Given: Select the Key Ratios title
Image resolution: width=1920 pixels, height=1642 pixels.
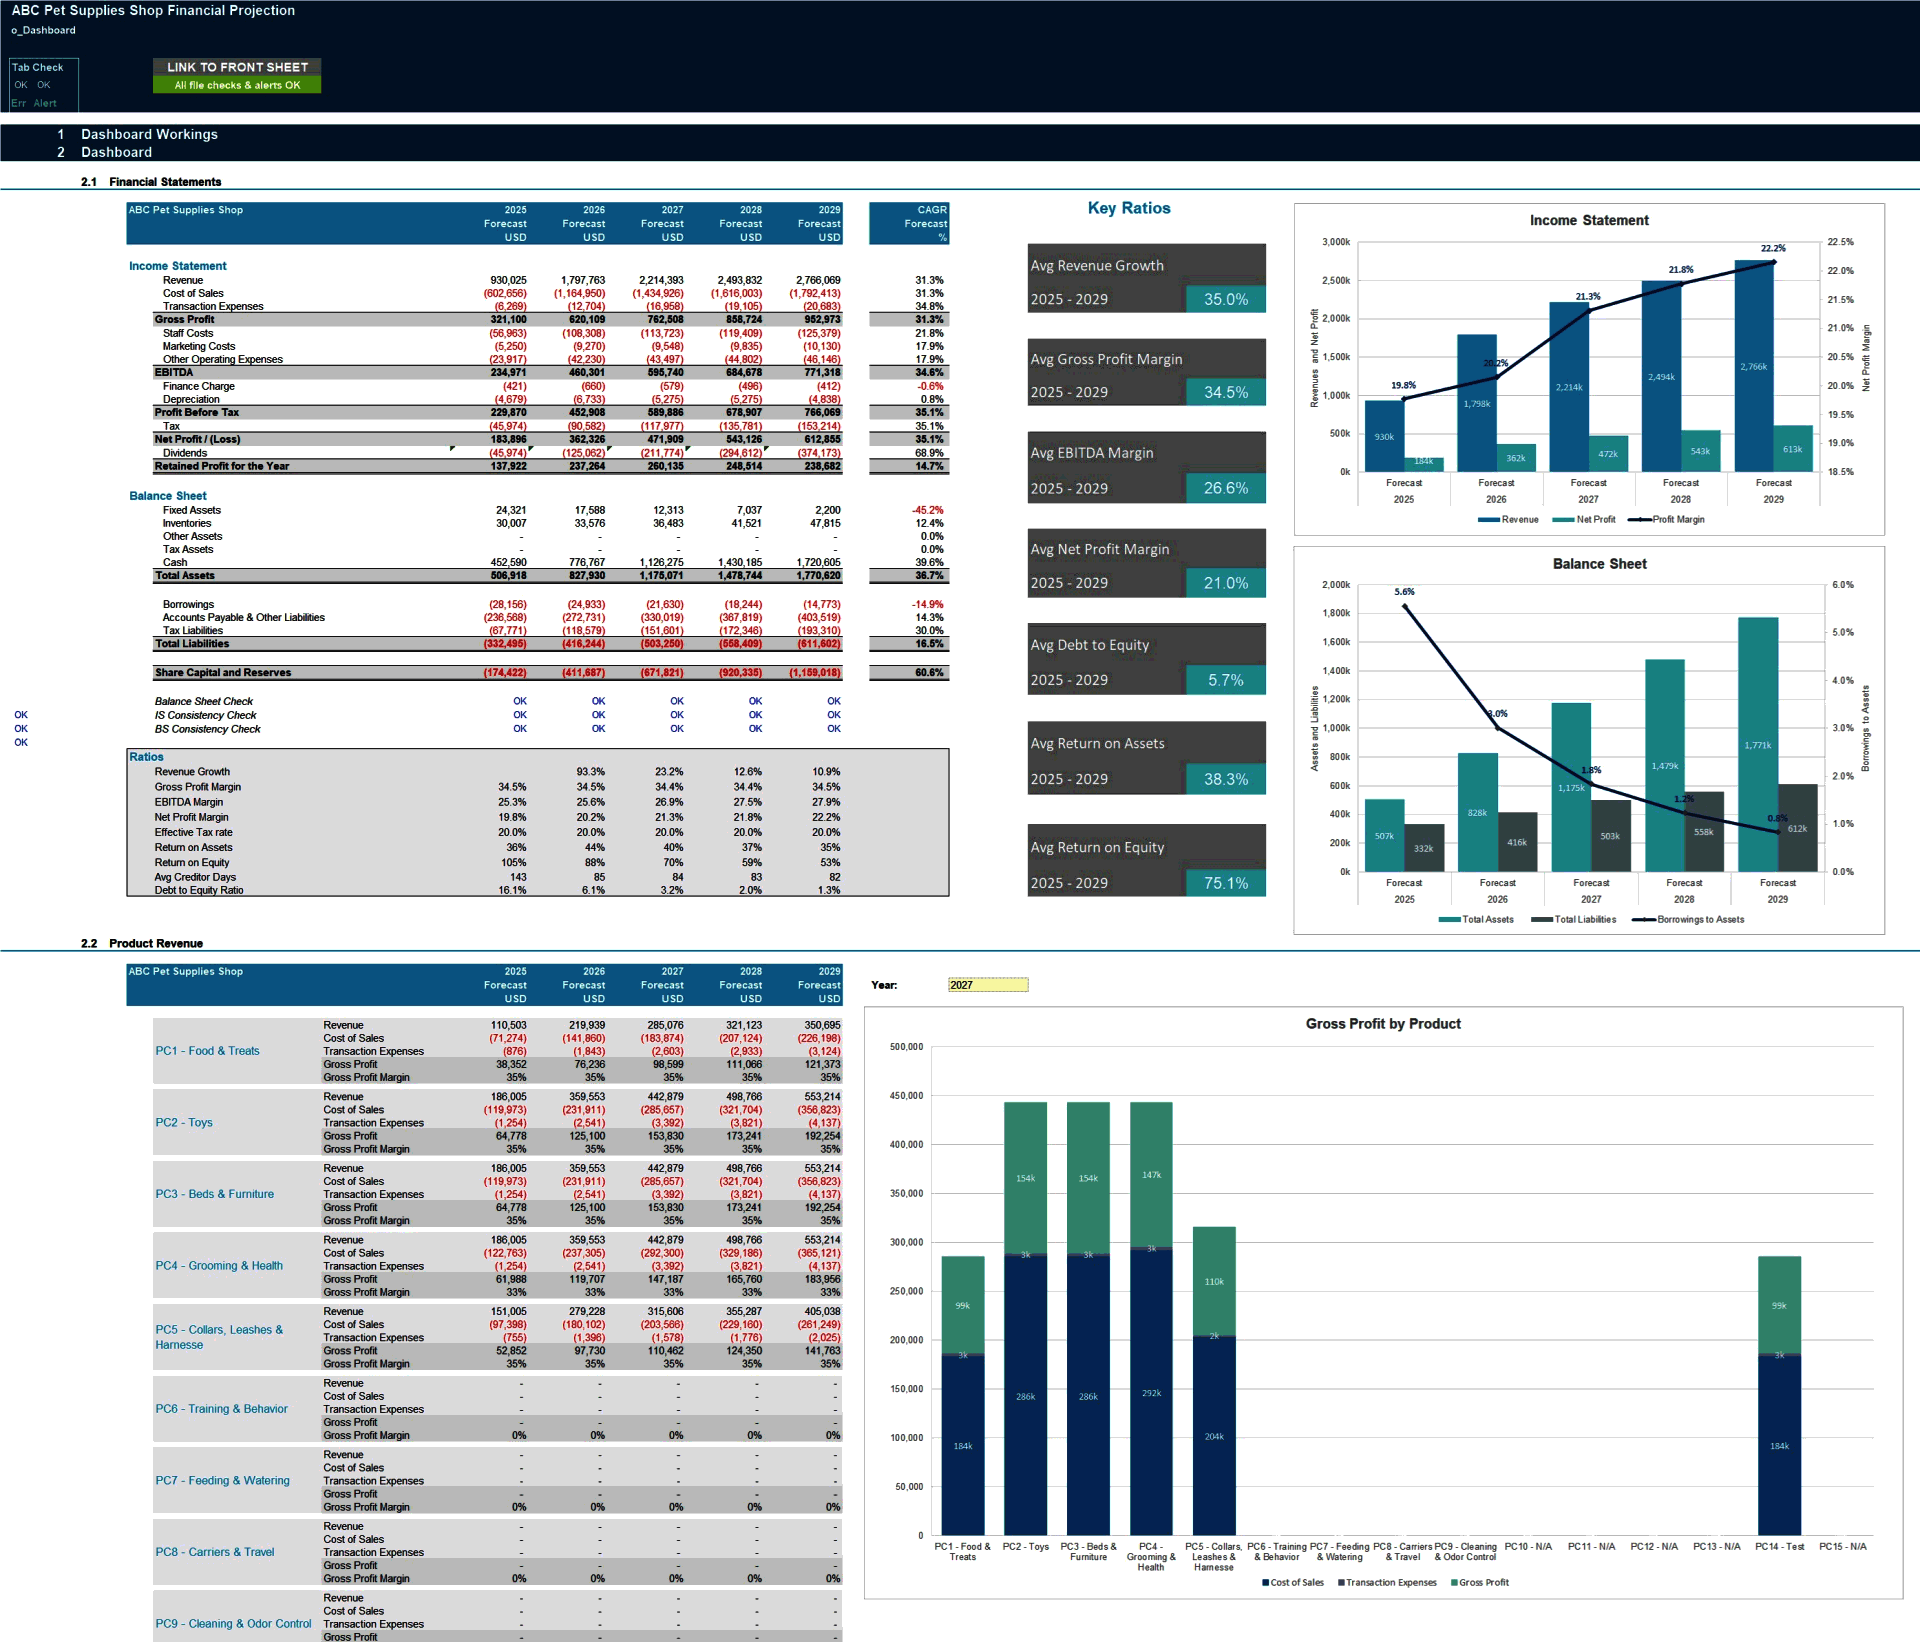Looking at the screenshot, I should (x=1129, y=208).
